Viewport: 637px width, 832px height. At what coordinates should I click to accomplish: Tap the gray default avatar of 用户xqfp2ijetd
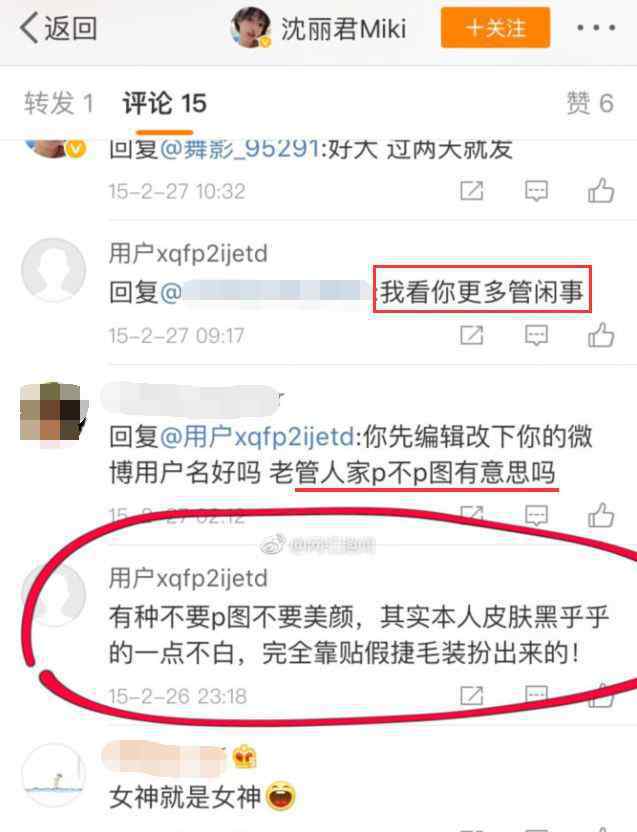click(x=53, y=270)
